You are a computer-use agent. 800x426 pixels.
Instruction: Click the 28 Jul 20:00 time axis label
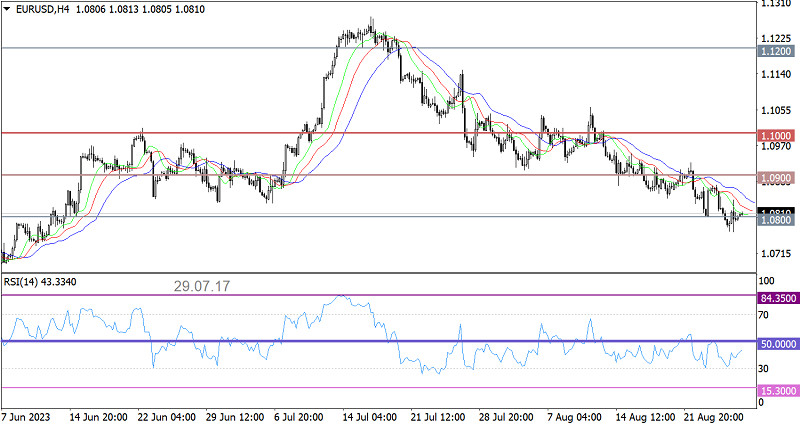(506, 417)
